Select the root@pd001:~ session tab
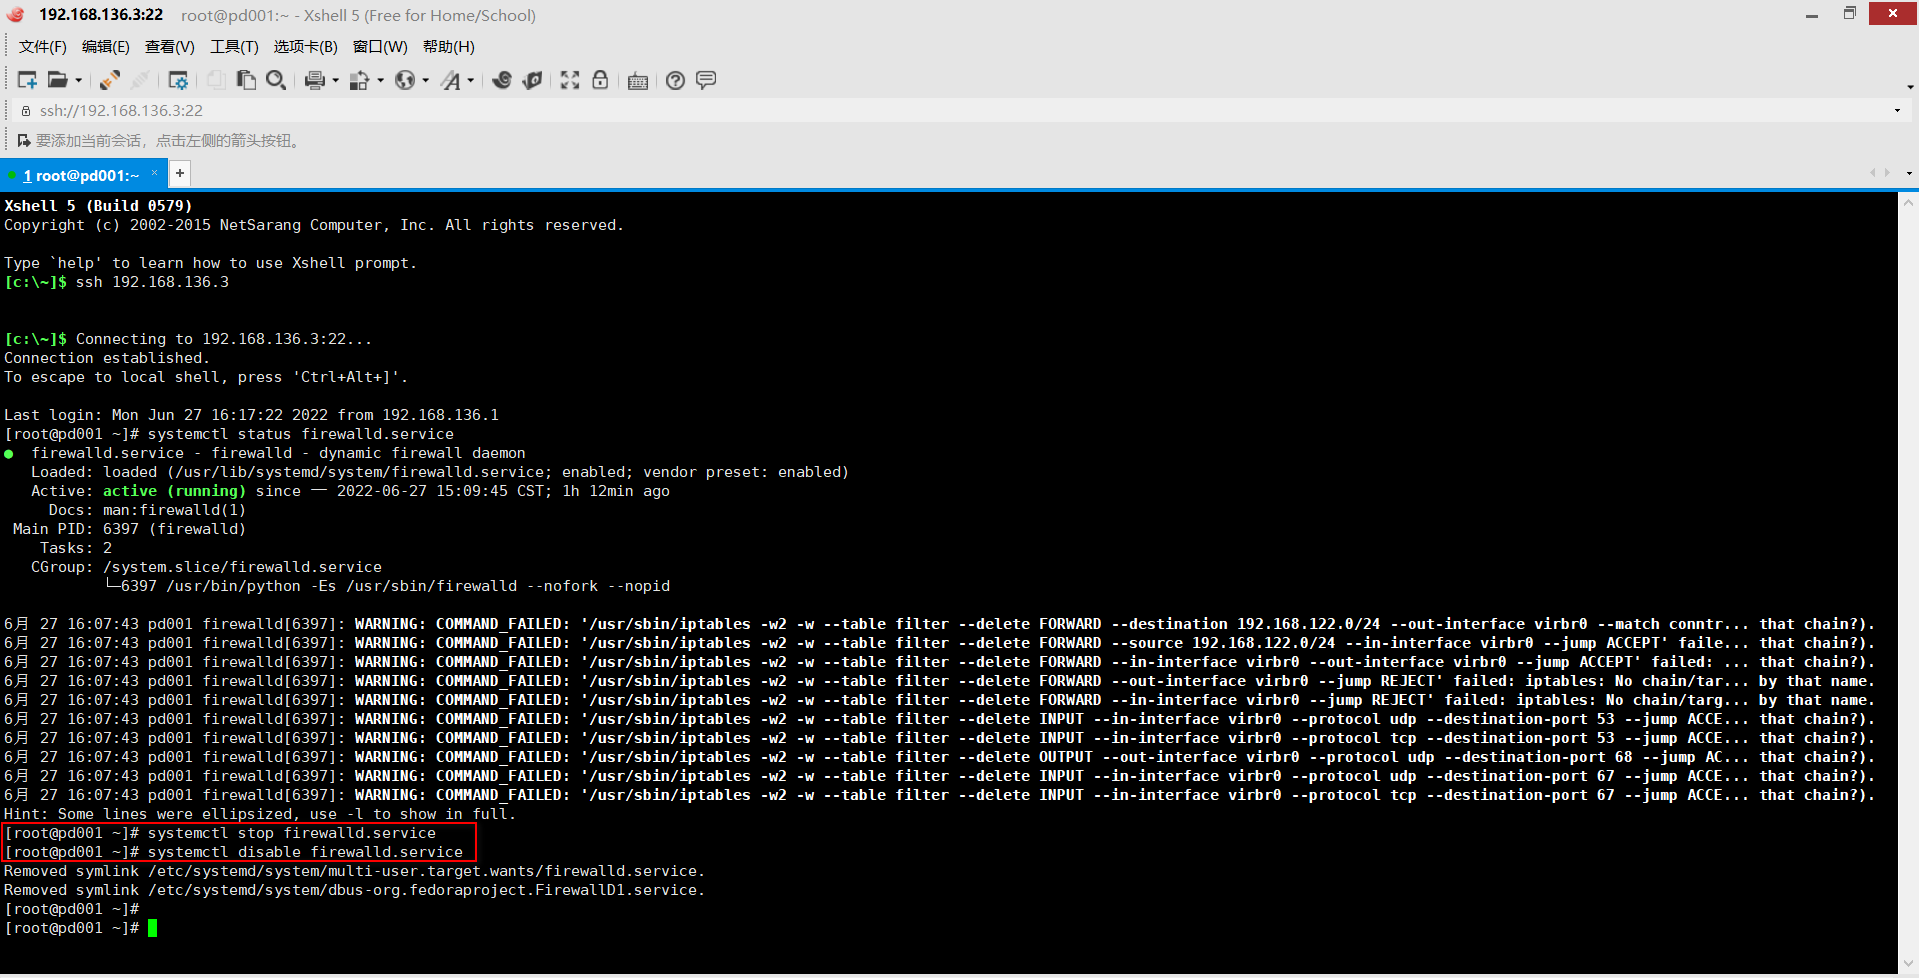This screenshot has width=1919, height=978. pos(80,175)
